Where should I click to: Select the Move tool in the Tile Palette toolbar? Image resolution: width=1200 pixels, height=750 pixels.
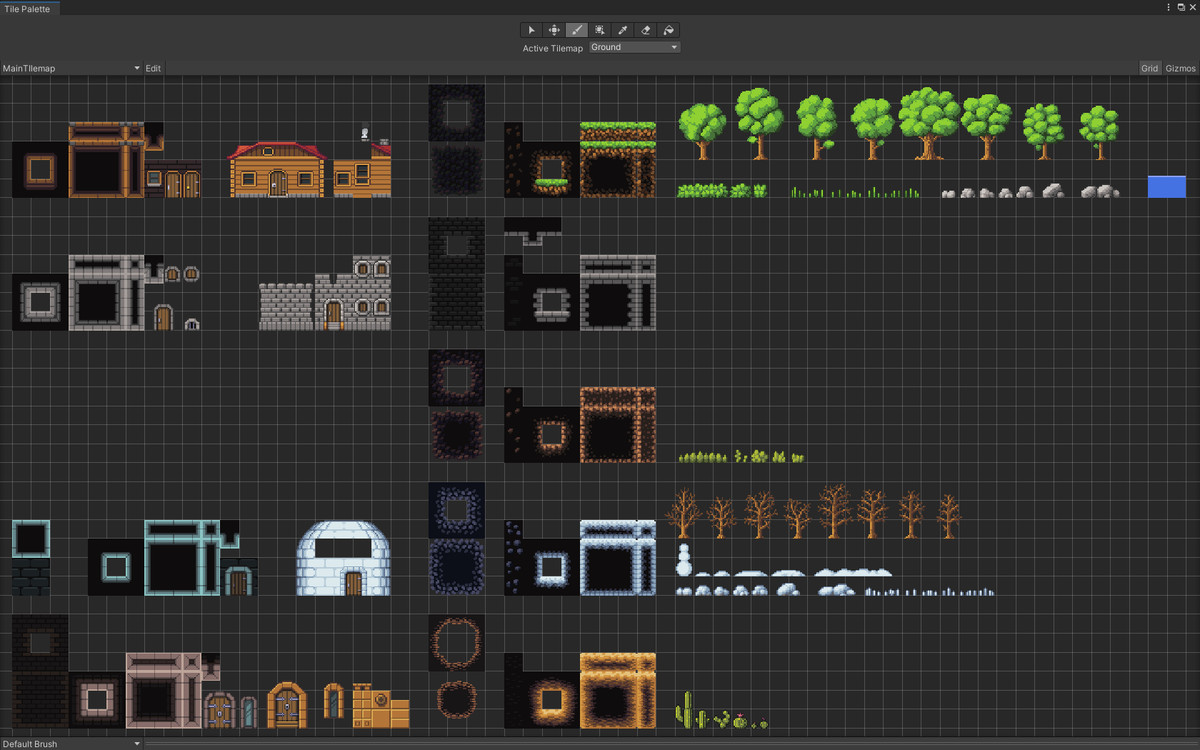coord(554,29)
